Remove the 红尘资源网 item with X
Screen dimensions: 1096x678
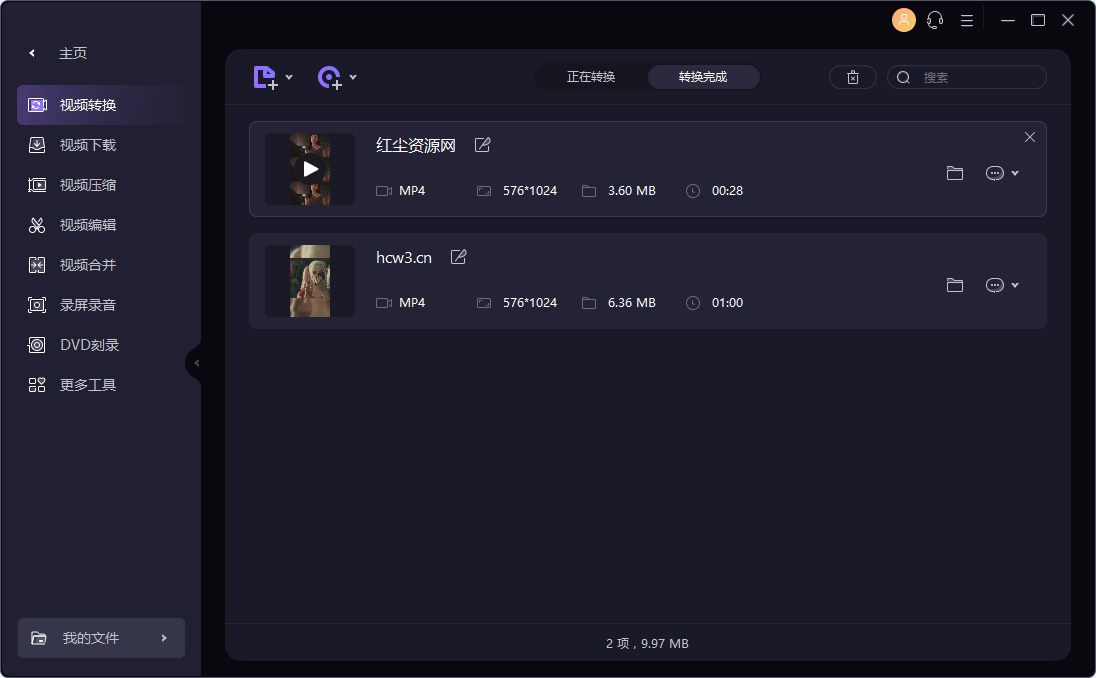pos(1030,137)
